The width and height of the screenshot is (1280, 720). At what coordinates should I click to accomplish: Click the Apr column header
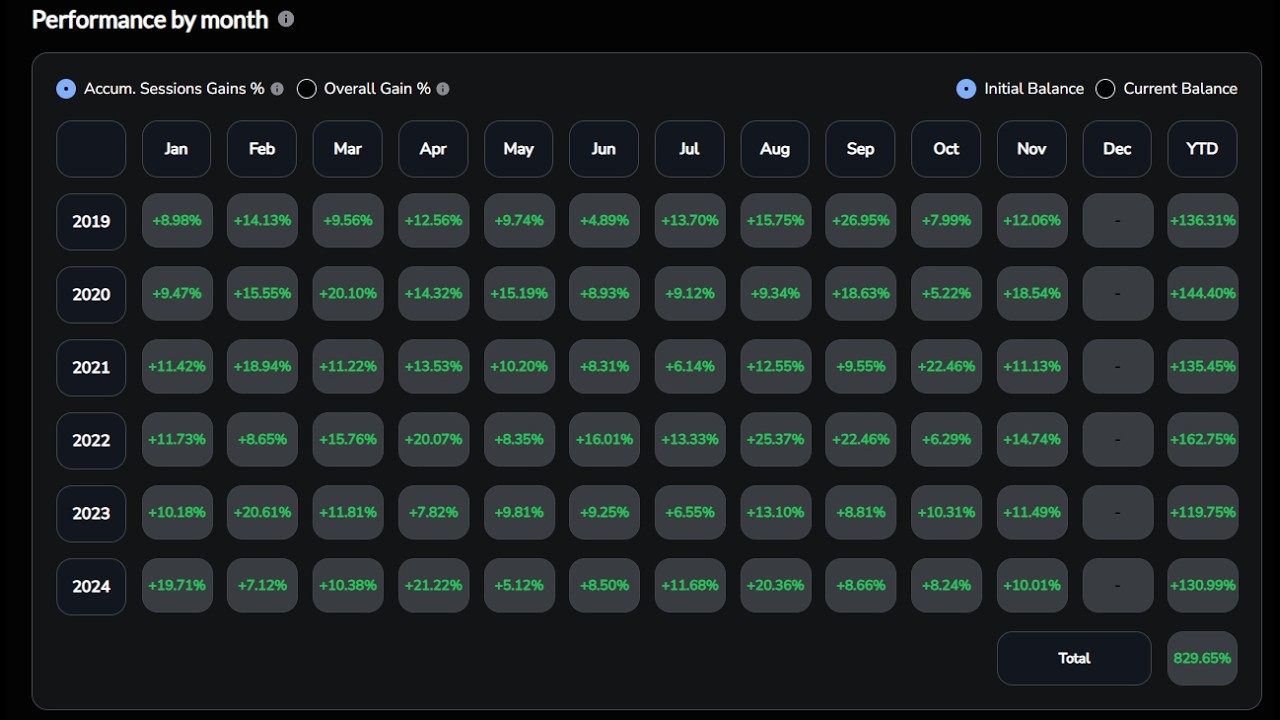[433, 149]
